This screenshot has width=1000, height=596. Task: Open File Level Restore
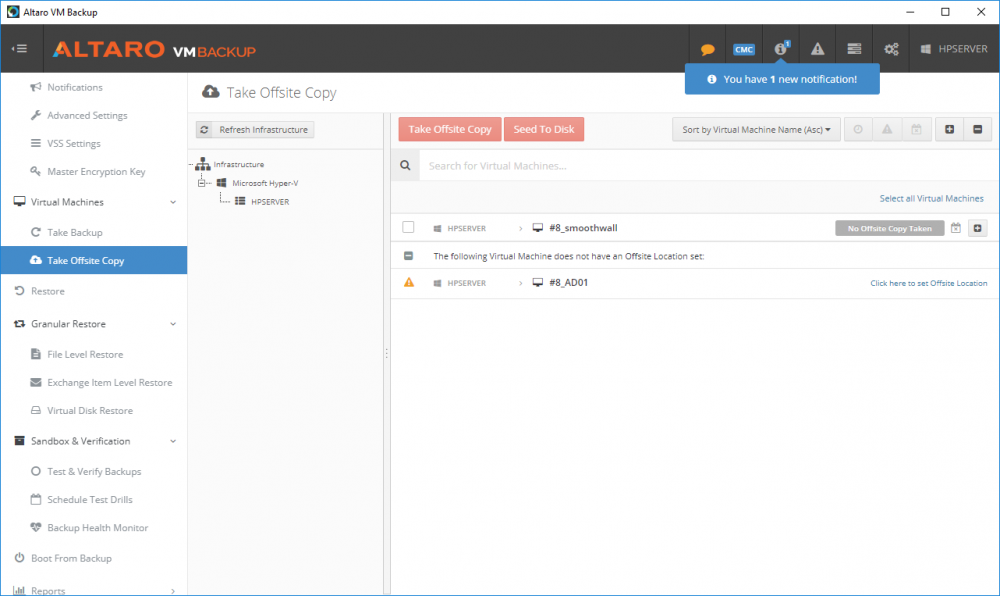[x=85, y=354]
